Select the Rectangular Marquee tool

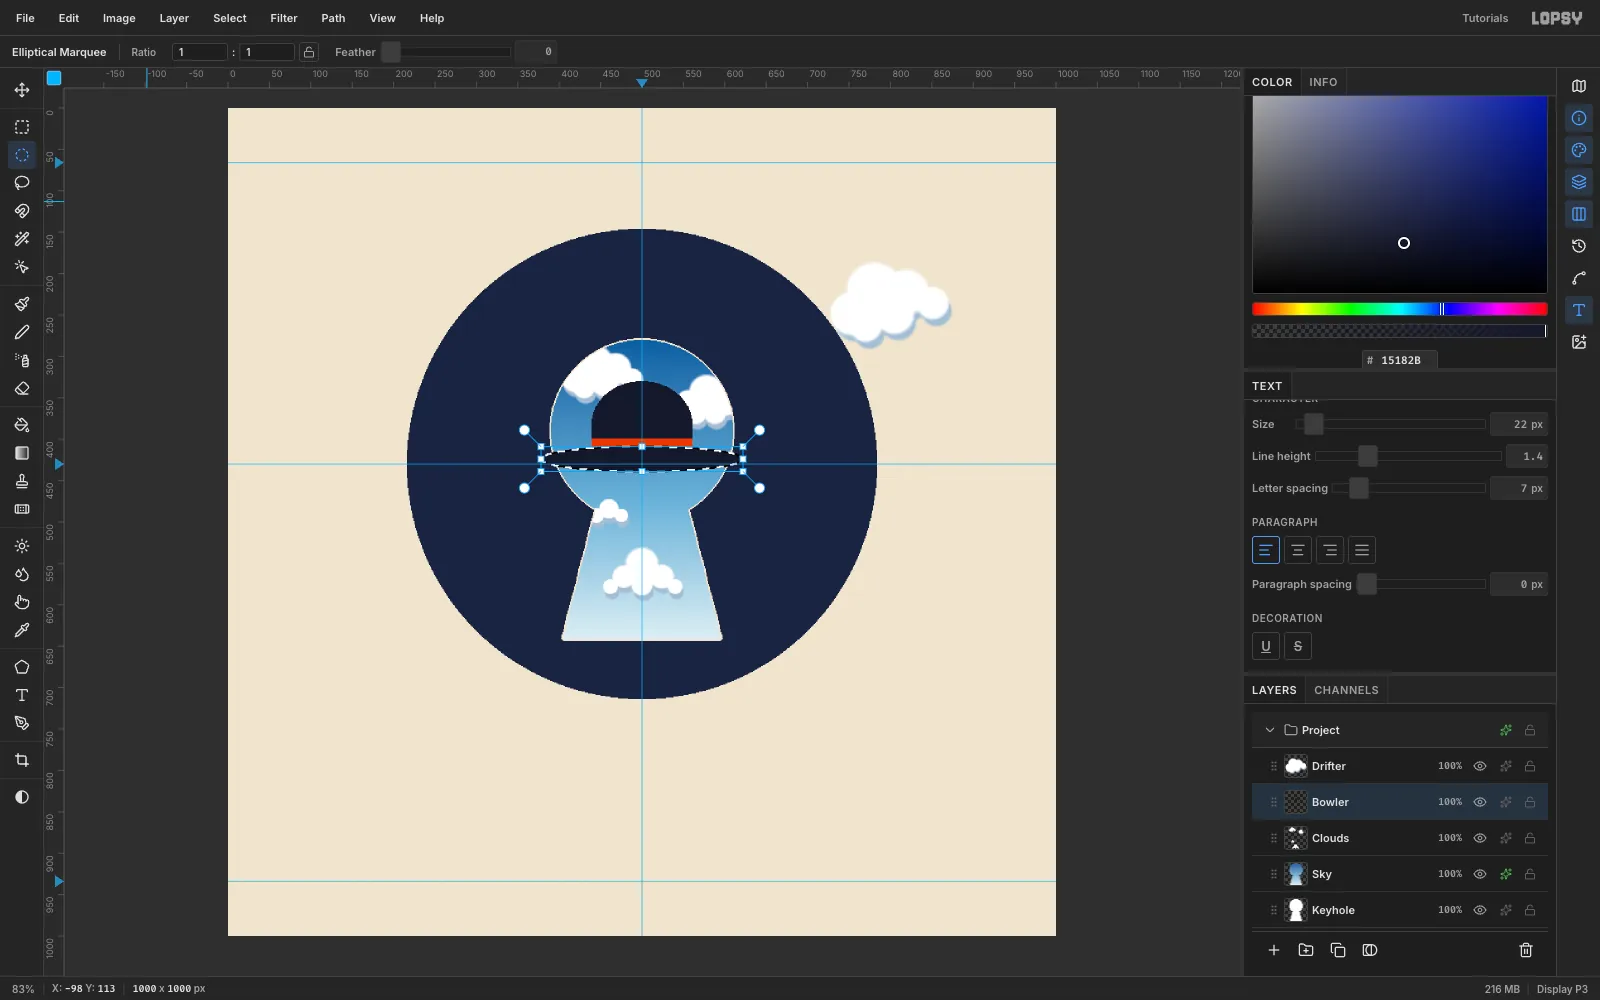pyautogui.click(x=22, y=127)
